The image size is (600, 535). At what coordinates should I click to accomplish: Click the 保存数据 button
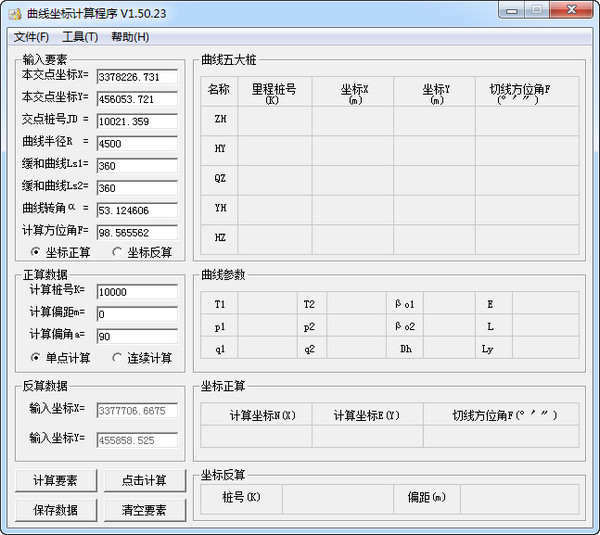click(x=55, y=509)
